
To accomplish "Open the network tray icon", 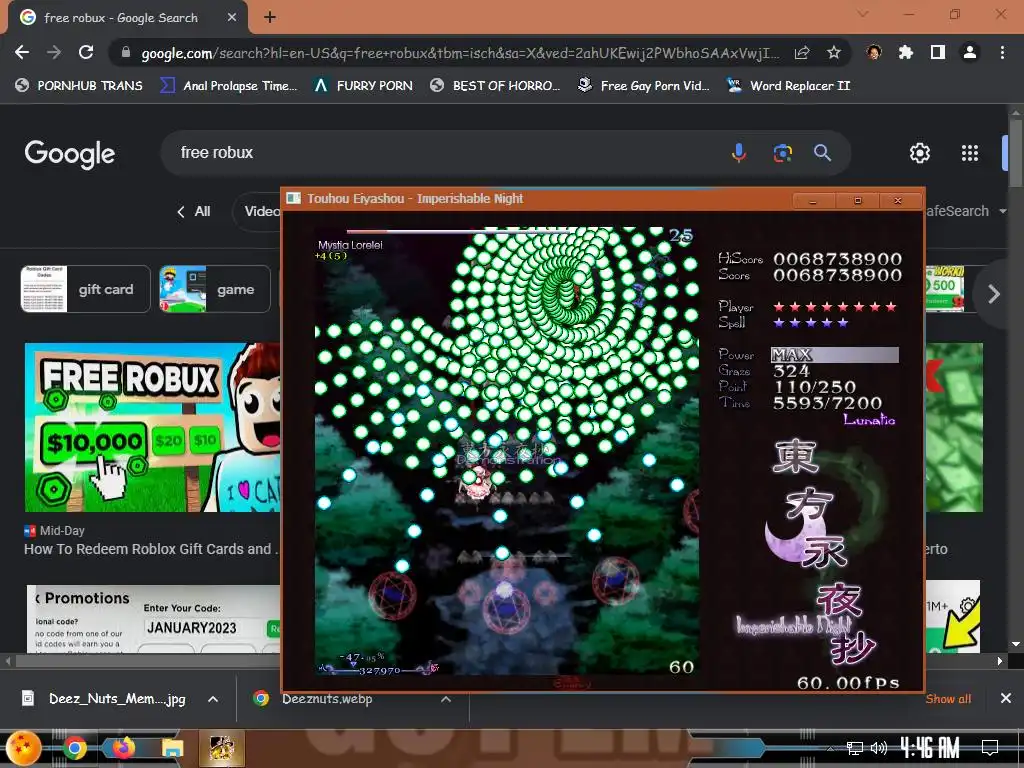I will point(854,748).
